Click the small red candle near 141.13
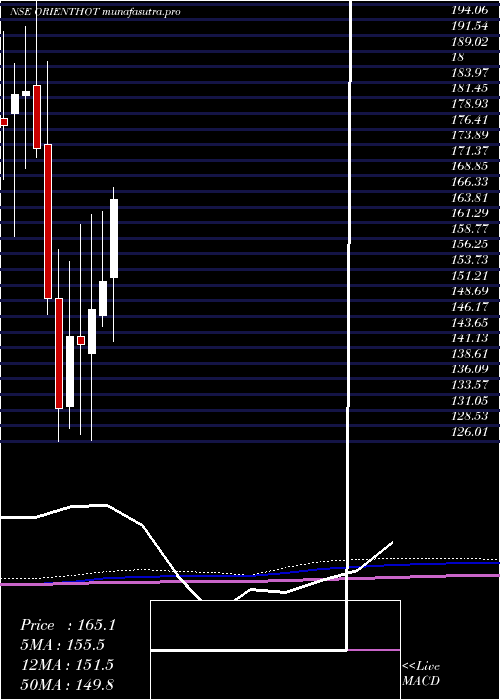 tap(81, 341)
